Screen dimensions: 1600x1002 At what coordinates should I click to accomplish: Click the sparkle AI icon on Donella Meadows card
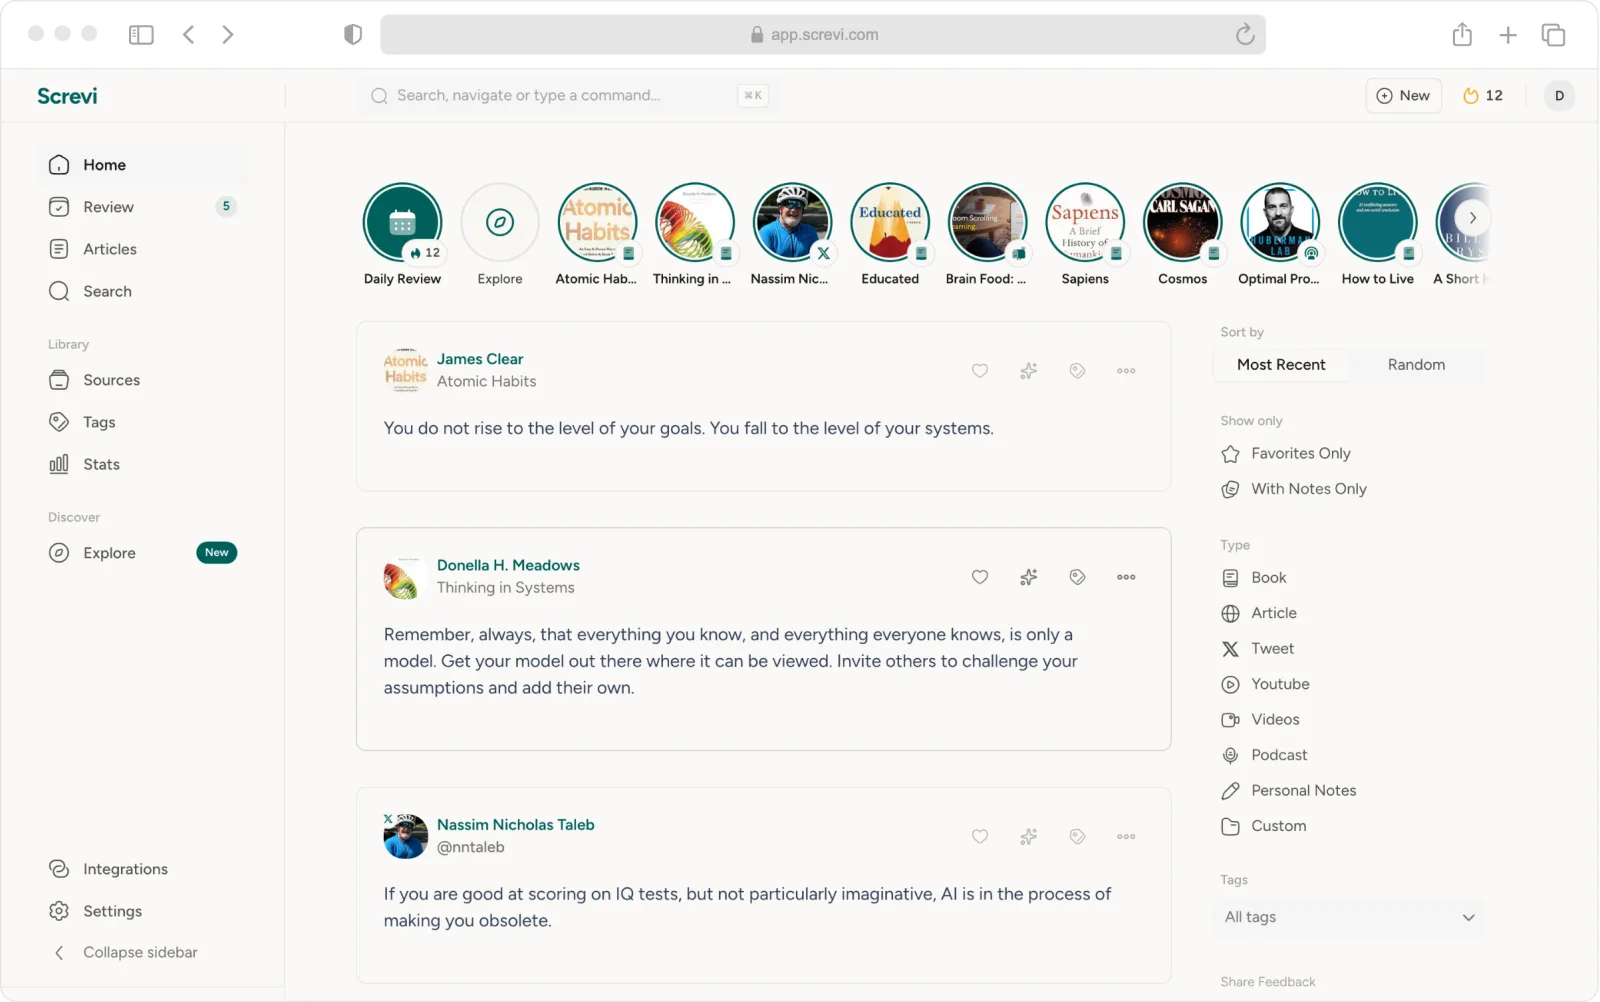1028,577
